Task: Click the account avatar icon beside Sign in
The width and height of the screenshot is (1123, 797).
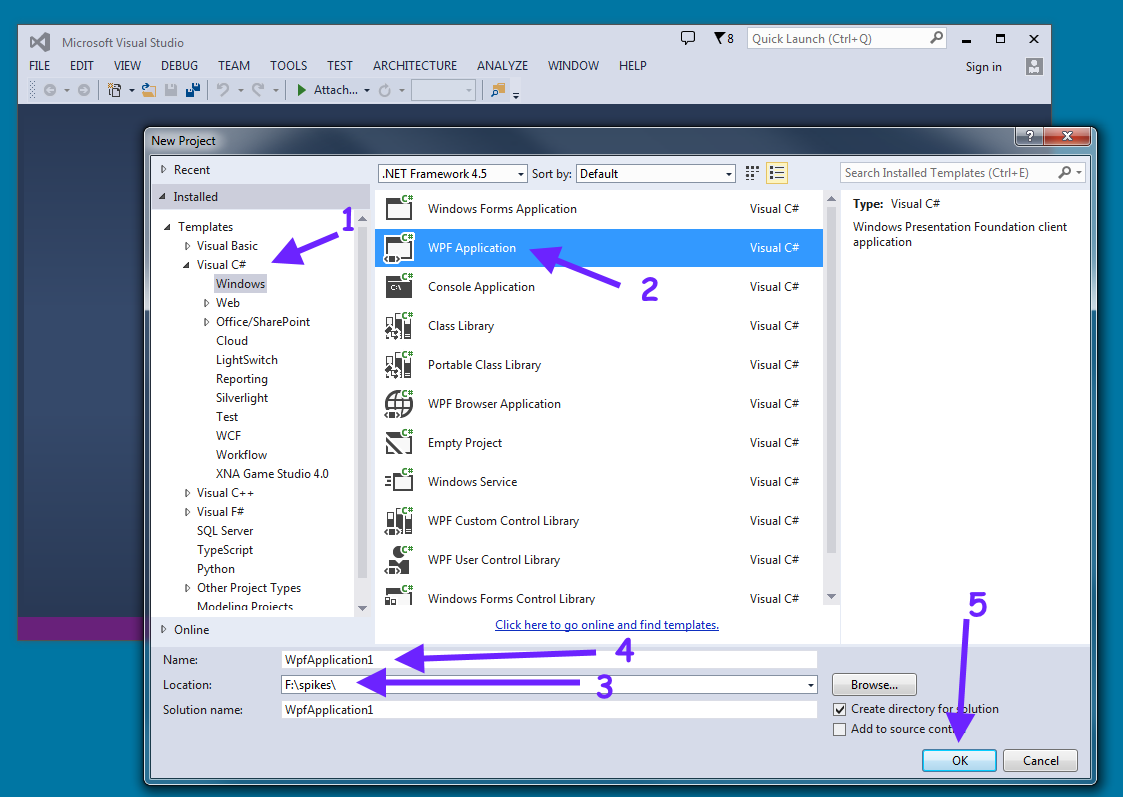Action: [1033, 67]
